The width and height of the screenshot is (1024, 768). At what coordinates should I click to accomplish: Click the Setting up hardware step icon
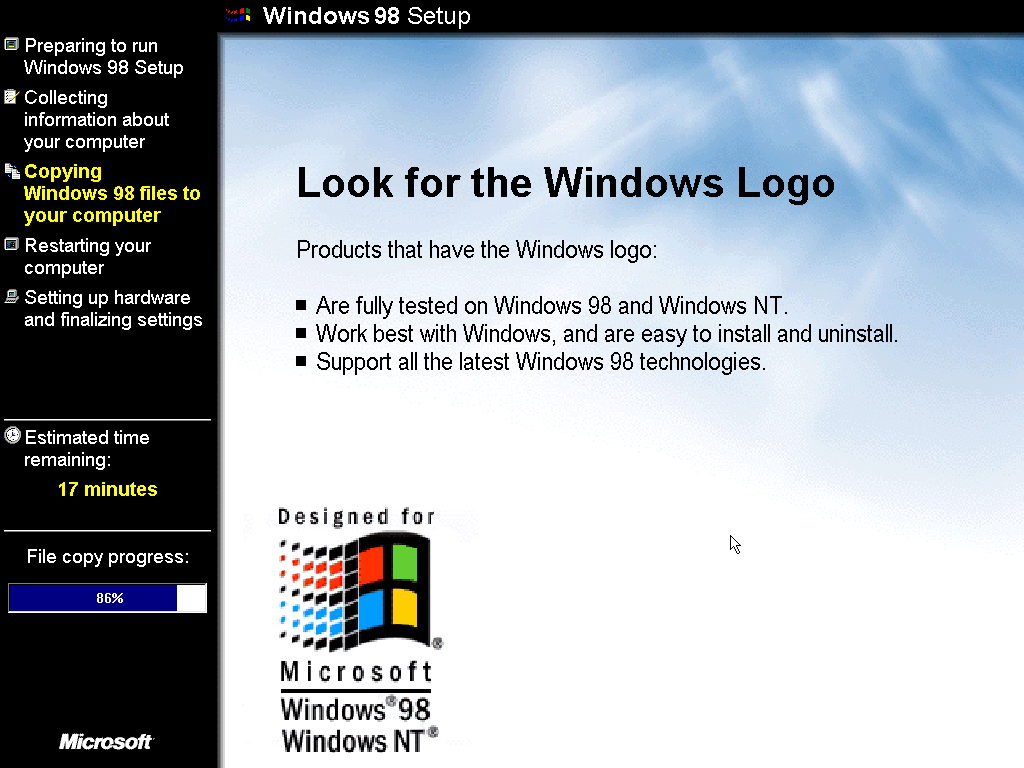[x=11, y=297]
